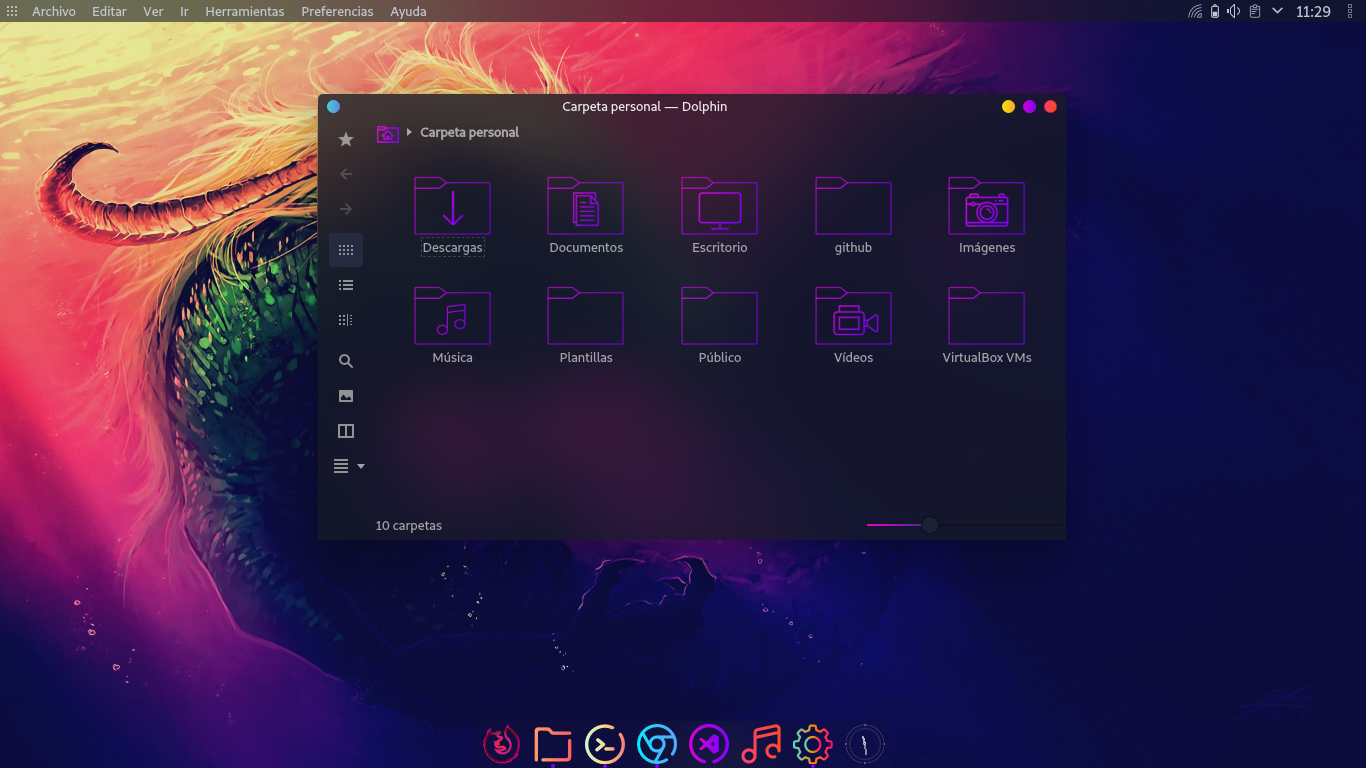
Task: Open the clipboard tray icon
Action: coord(1254,11)
